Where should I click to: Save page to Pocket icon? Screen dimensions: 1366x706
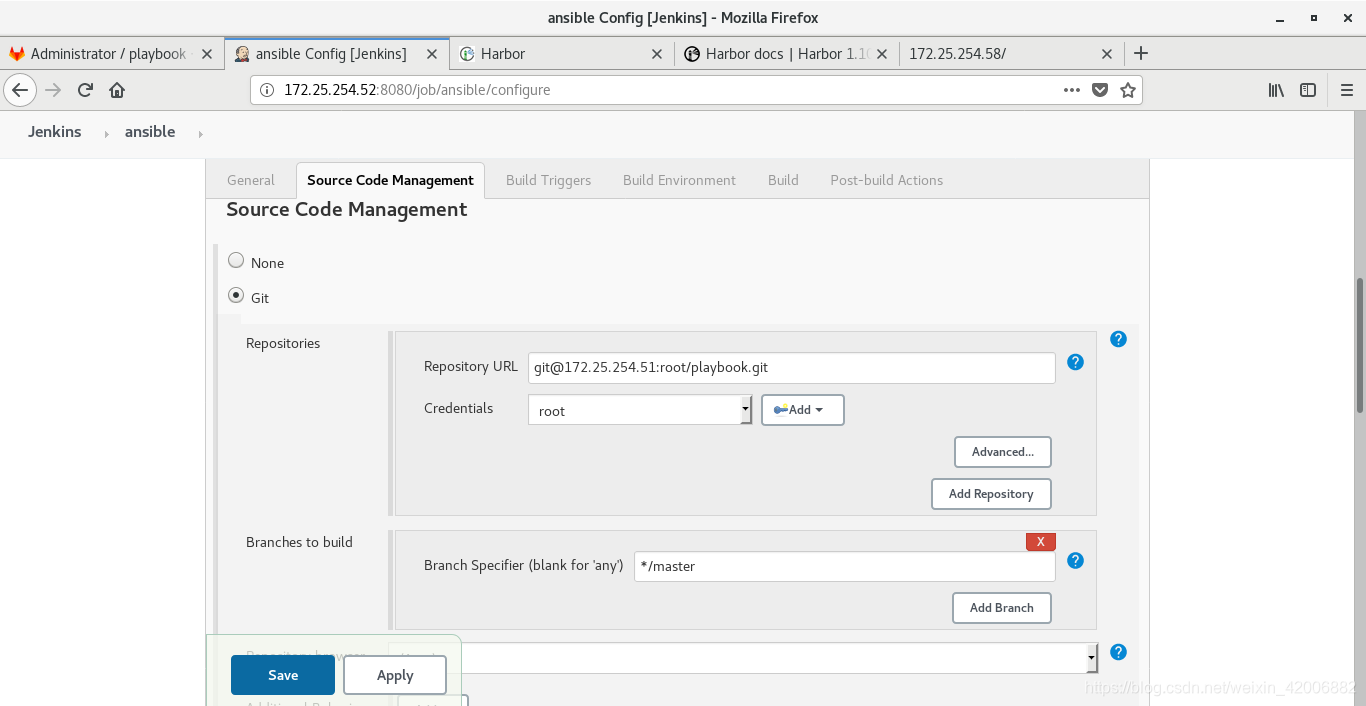pyautogui.click(x=1100, y=90)
